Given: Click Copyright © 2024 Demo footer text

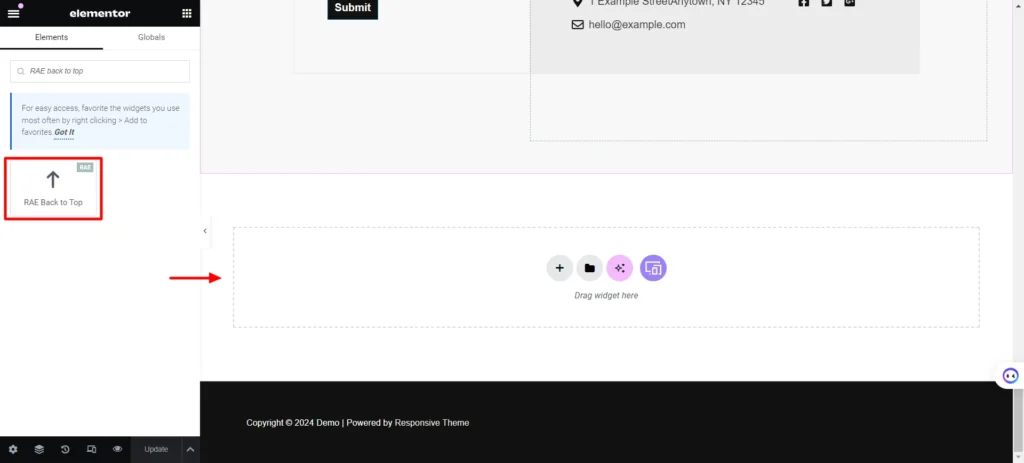Looking at the screenshot, I should (x=293, y=423).
